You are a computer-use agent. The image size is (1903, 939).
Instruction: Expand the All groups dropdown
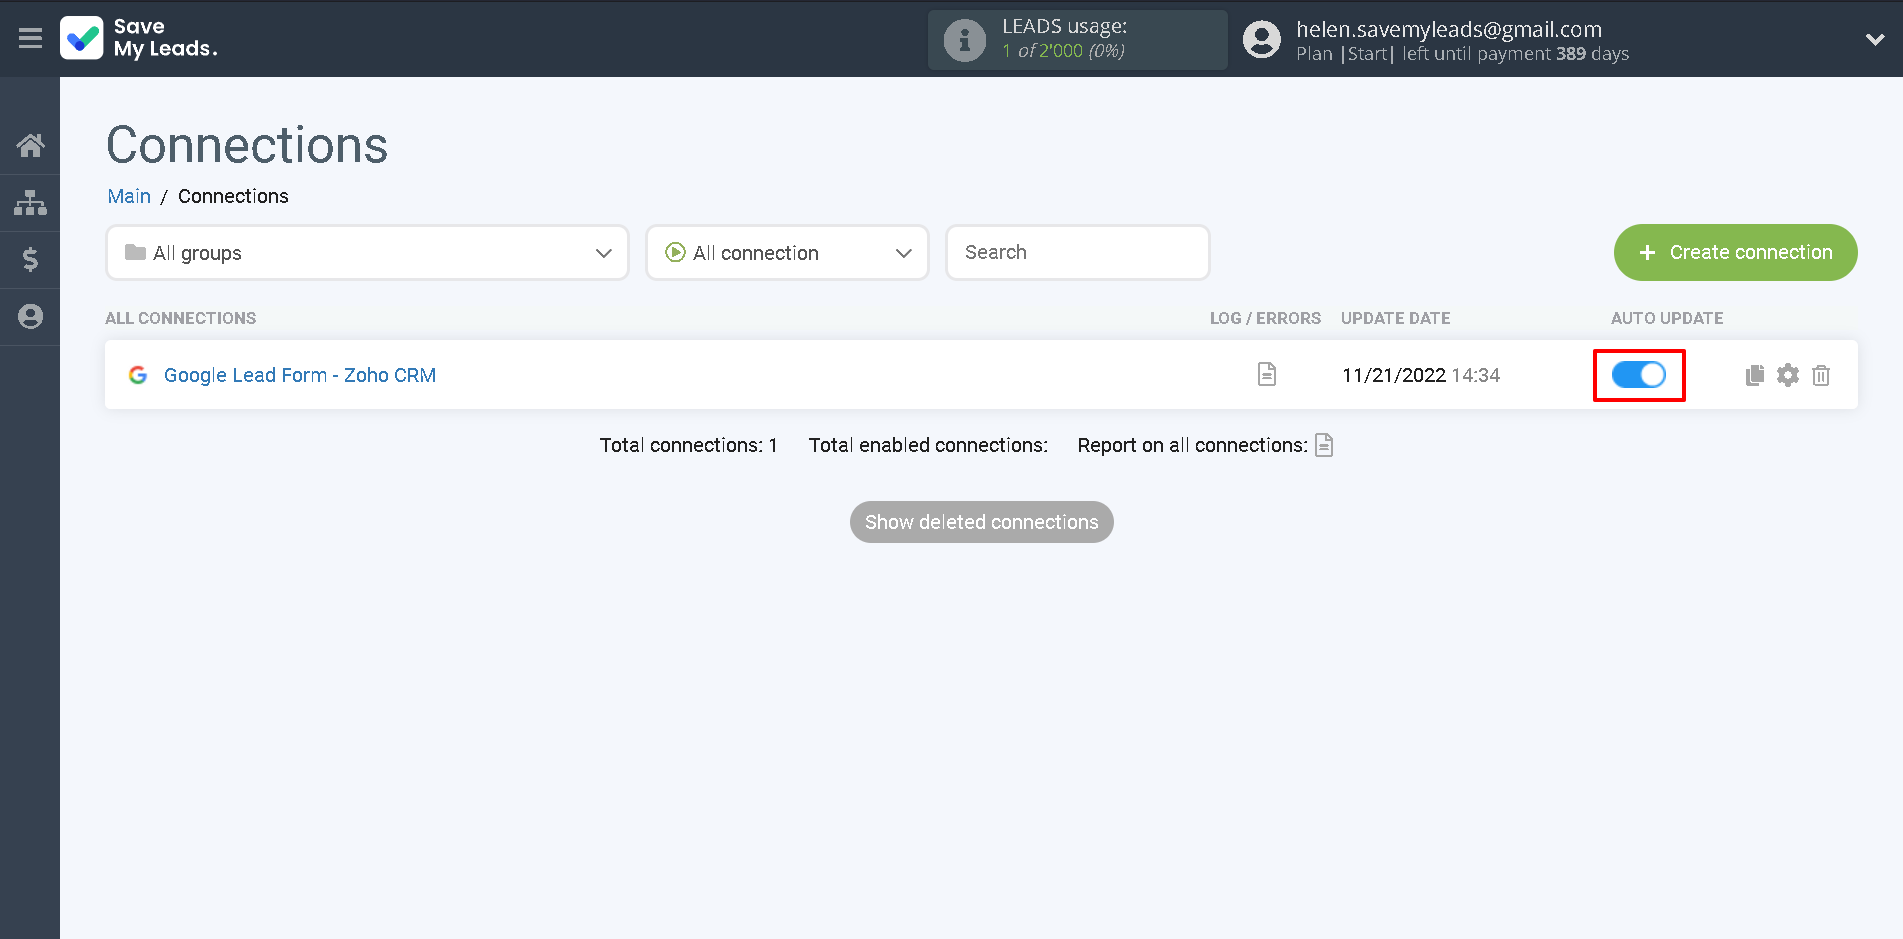click(367, 253)
